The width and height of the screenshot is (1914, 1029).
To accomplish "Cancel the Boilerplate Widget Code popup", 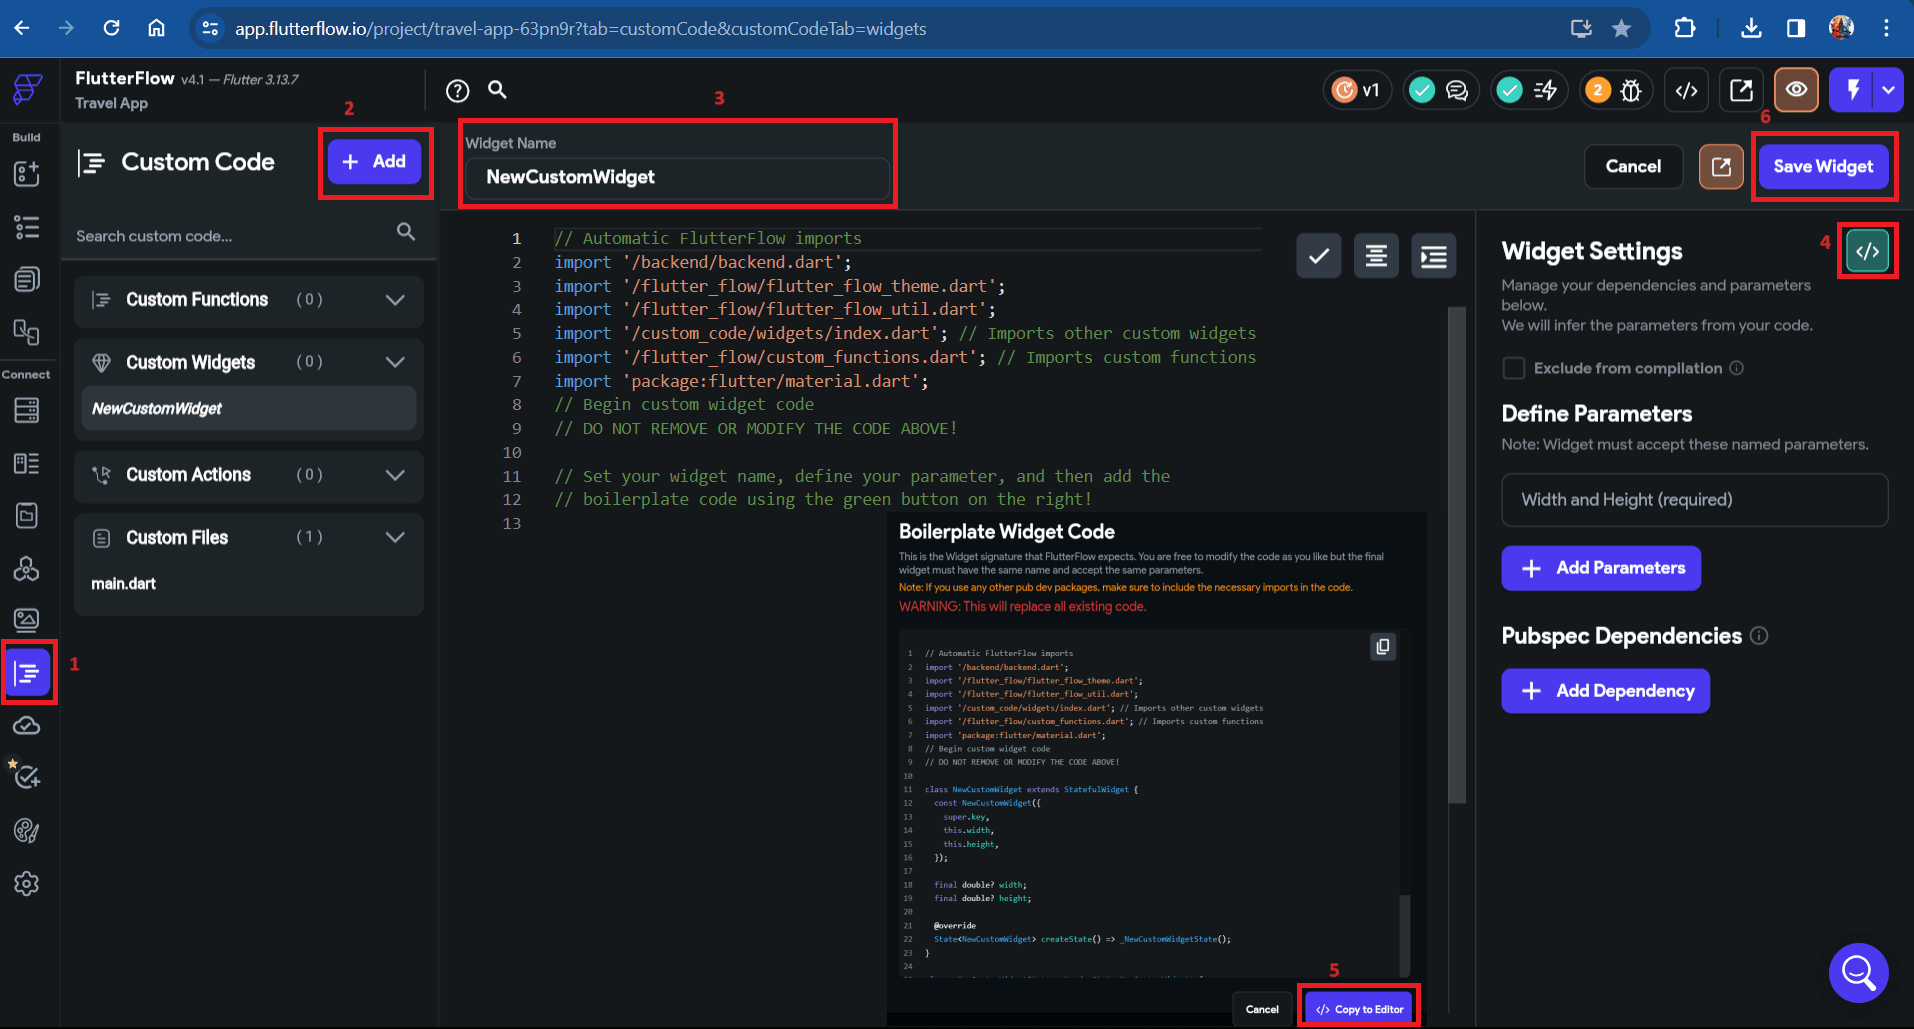I will (x=1262, y=1009).
